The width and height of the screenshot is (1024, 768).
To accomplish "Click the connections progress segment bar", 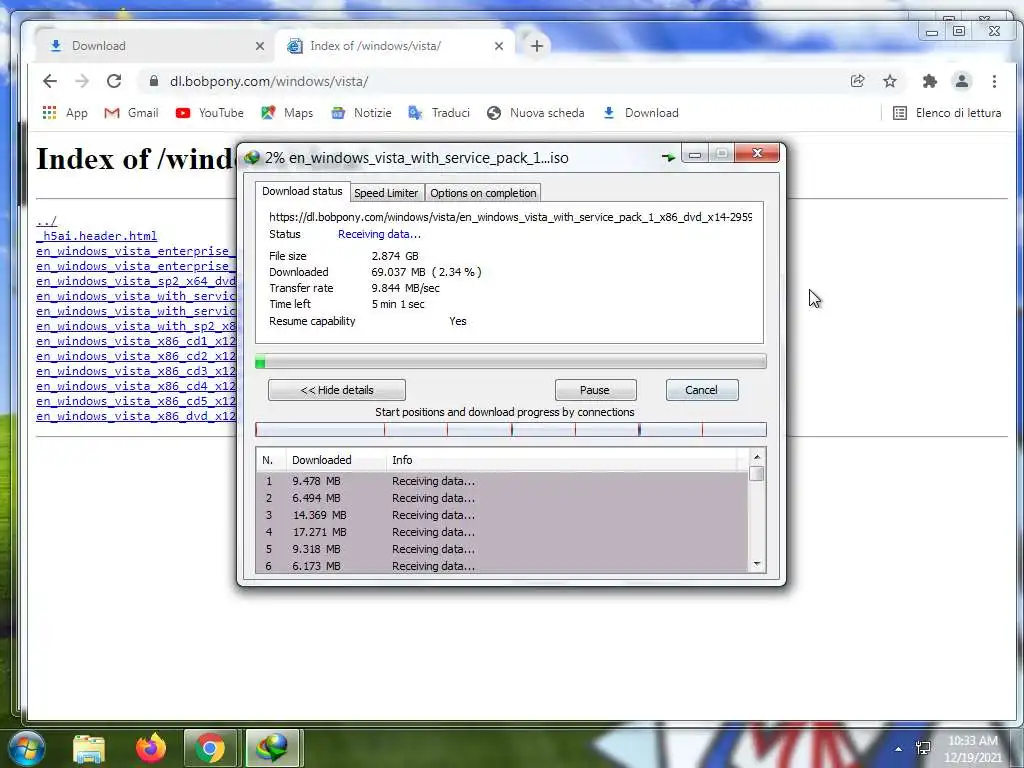I will pos(511,429).
